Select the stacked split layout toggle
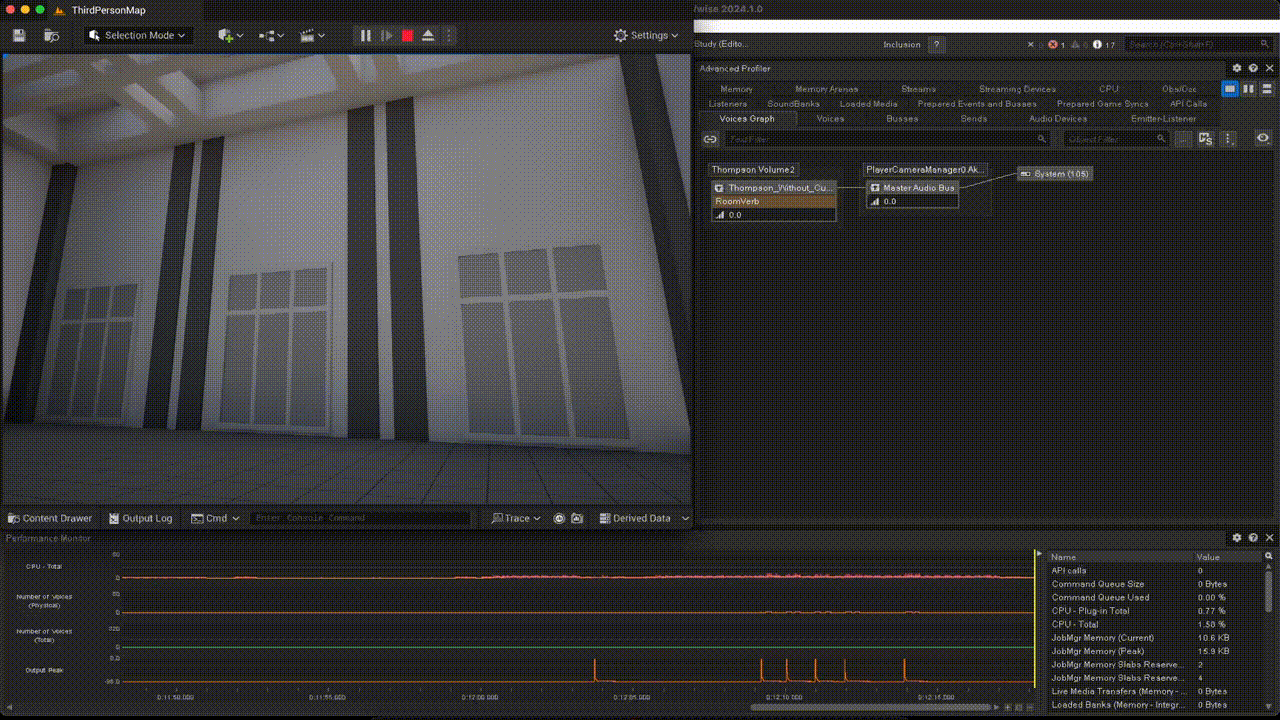This screenshot has height=720, width=1280. pos(1266,89)
